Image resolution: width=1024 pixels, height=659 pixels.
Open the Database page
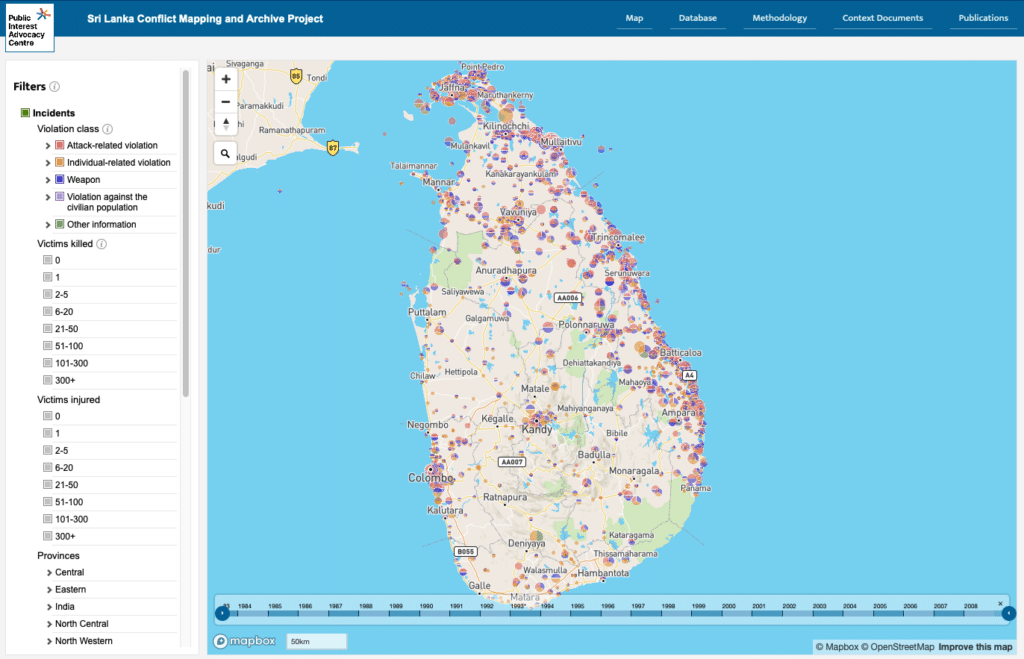coord(697,19)
